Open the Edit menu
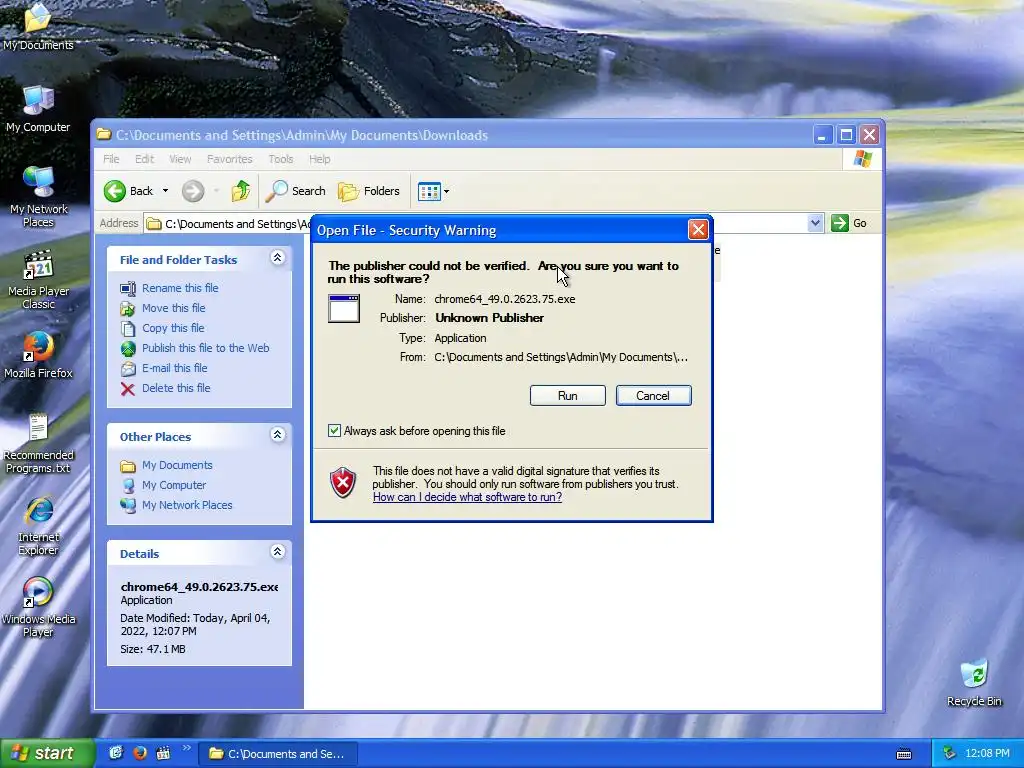This screenshot has width=1024, height=768. [x=144, y=159]
